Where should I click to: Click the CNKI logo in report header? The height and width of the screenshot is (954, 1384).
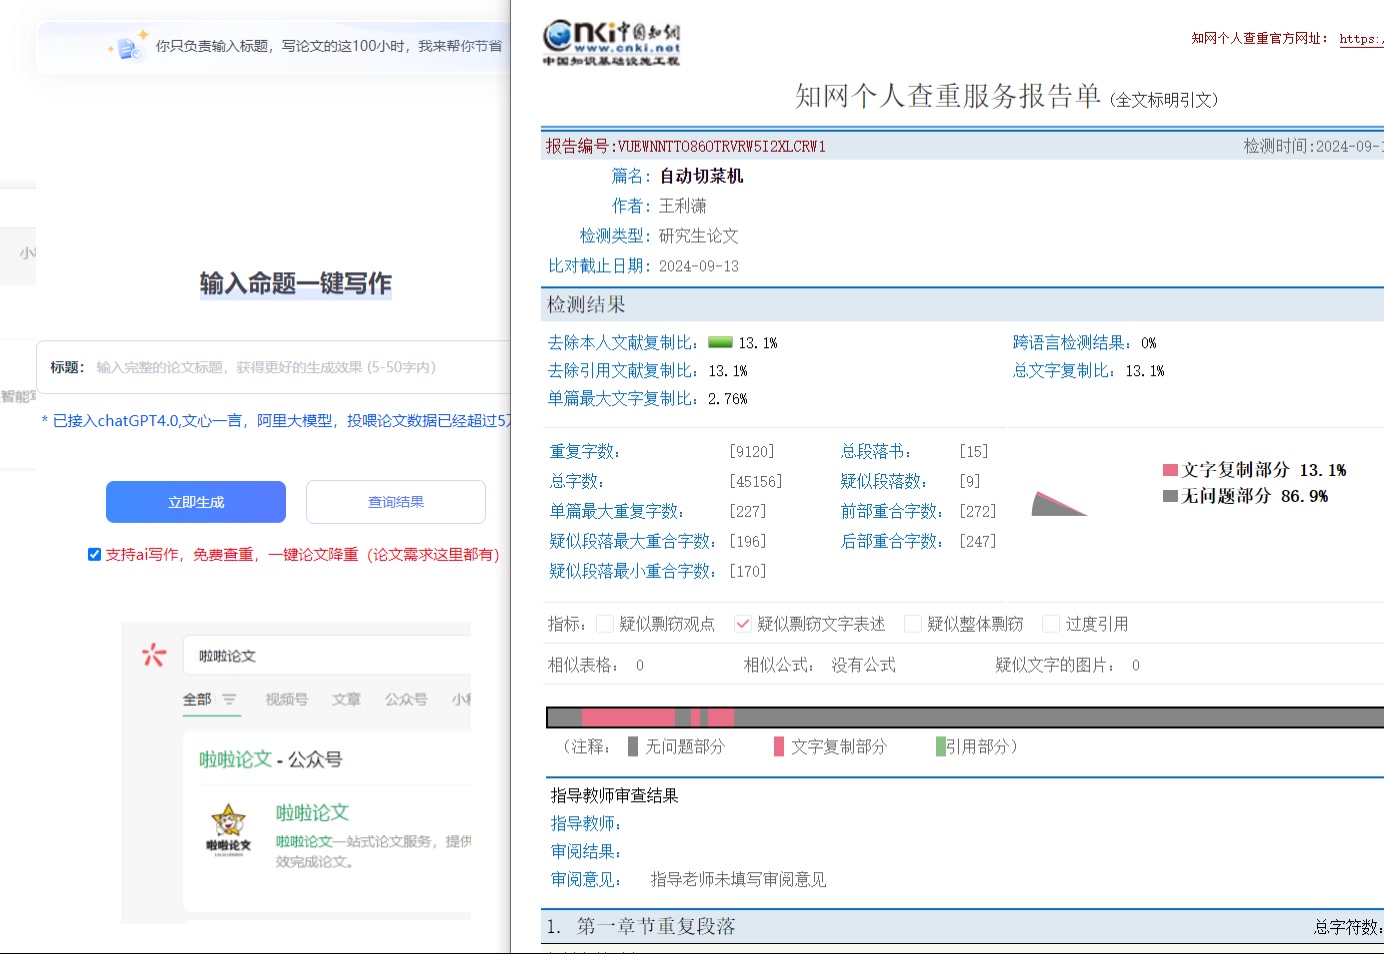click(x=611, y=44)
